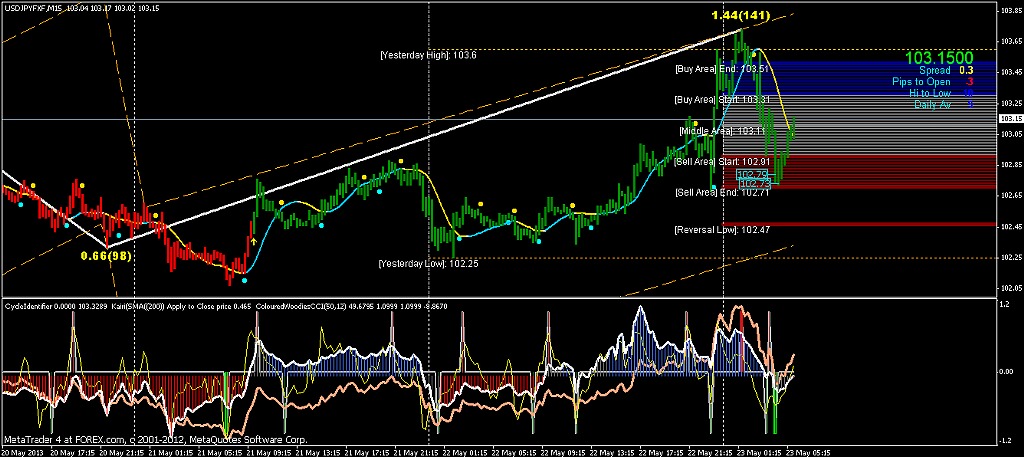Image resolution: width=1024 pixels, height=457 pixels.
Task: Click the yellow 0.66(98) swing label
Action: (106, 256)
